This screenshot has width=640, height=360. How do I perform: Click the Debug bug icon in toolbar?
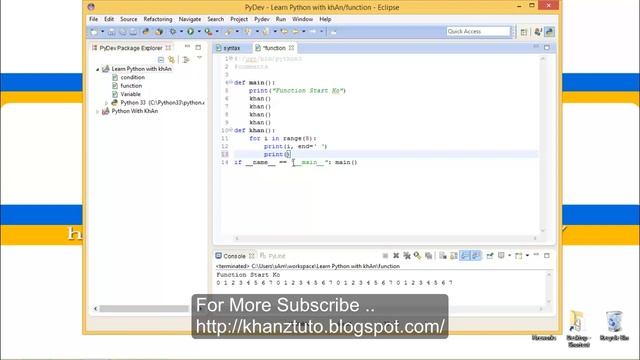(173, 31)
